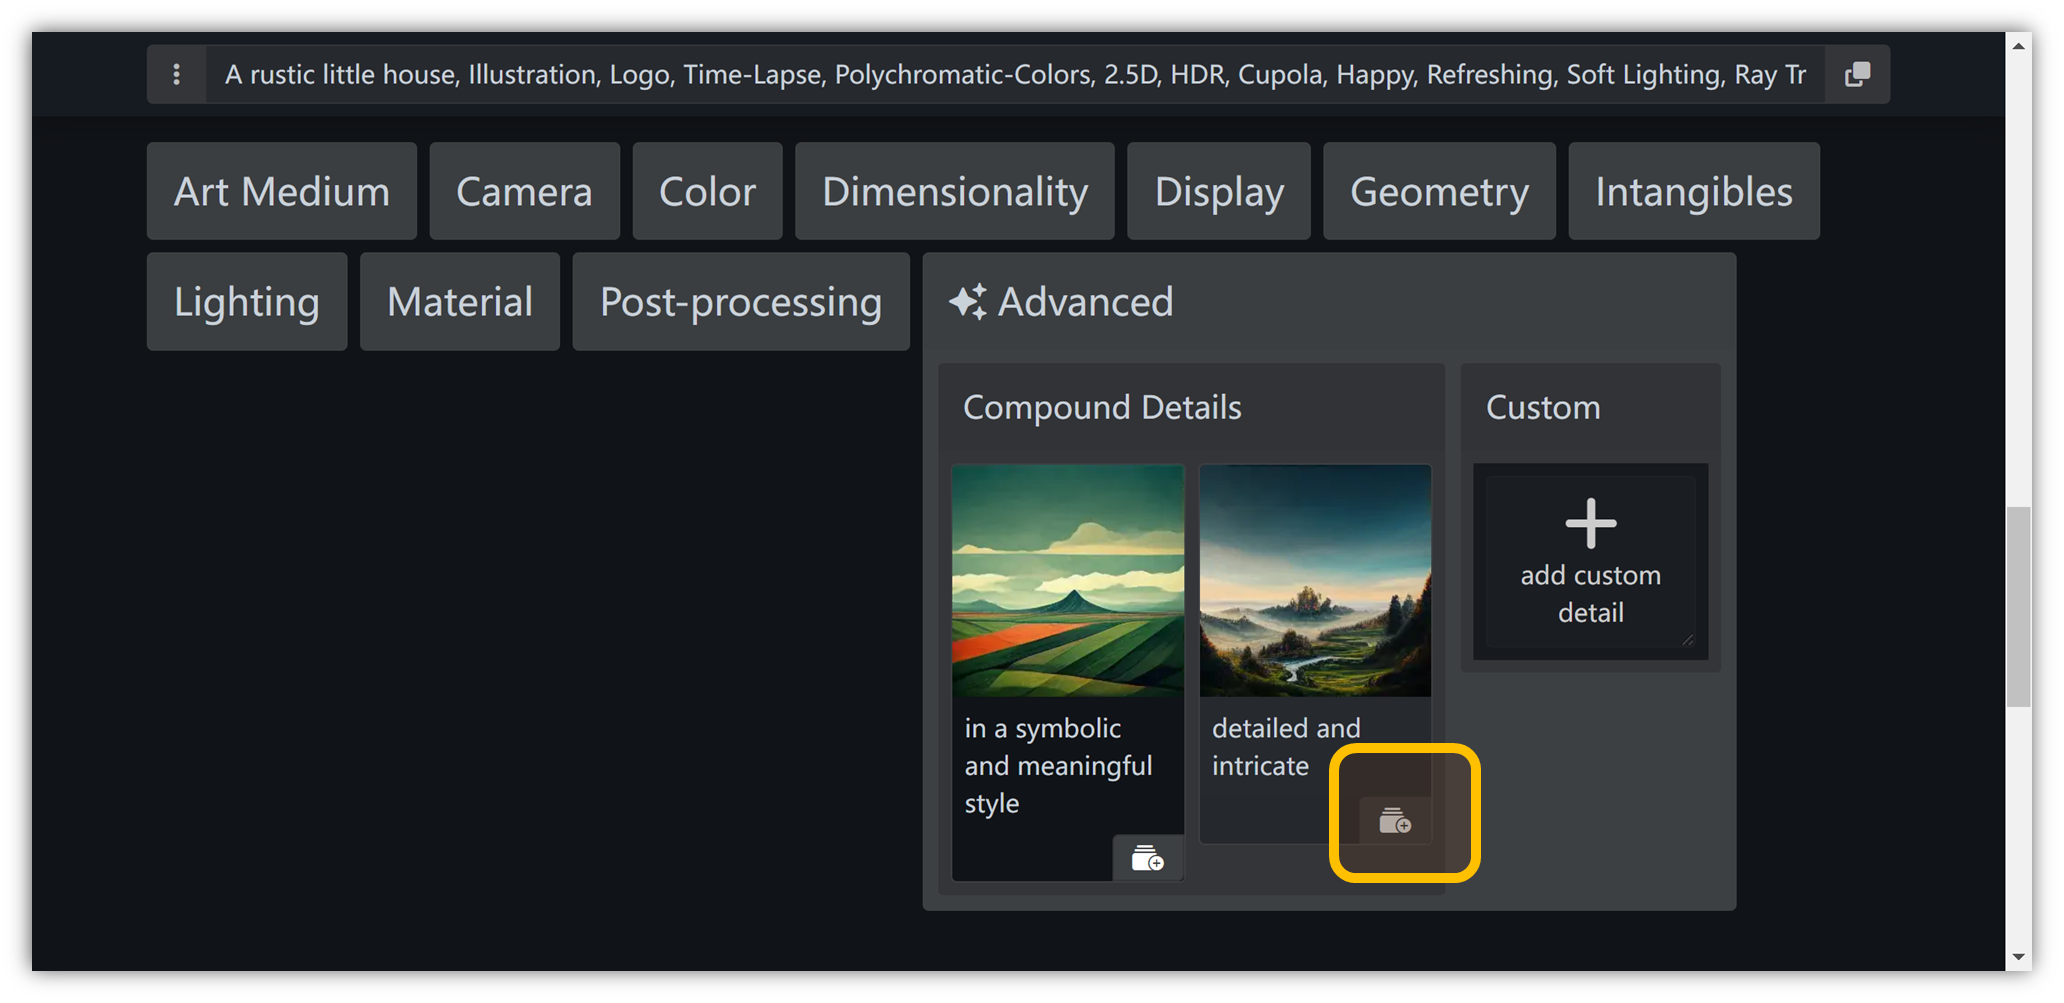Click the Advanced sparkle icon
2064x1003 pixels.
pyautogui.click(x=967, y=302)
